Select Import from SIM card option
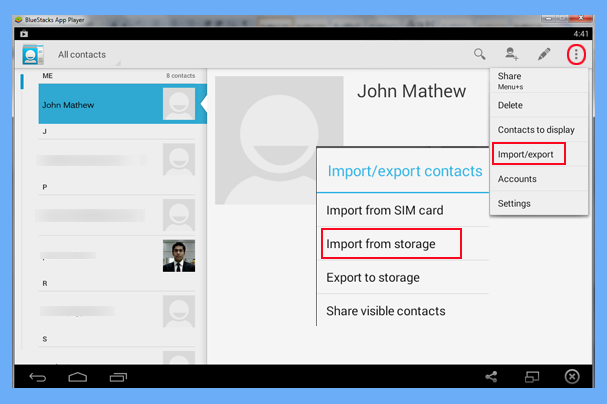Screen dimensions: 607x404 click(x=384, y=210)
